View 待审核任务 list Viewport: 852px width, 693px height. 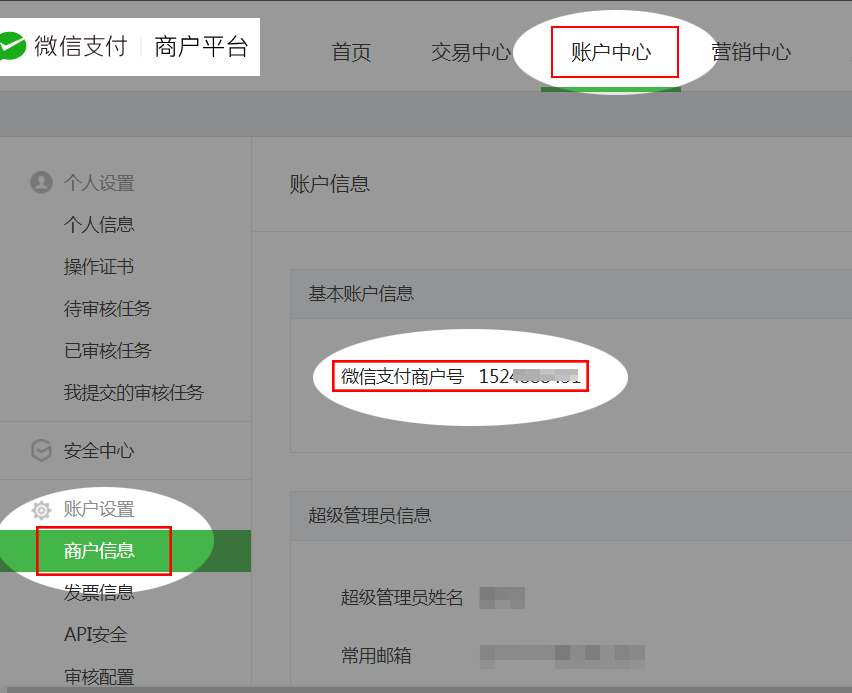[x=108, y=308]
